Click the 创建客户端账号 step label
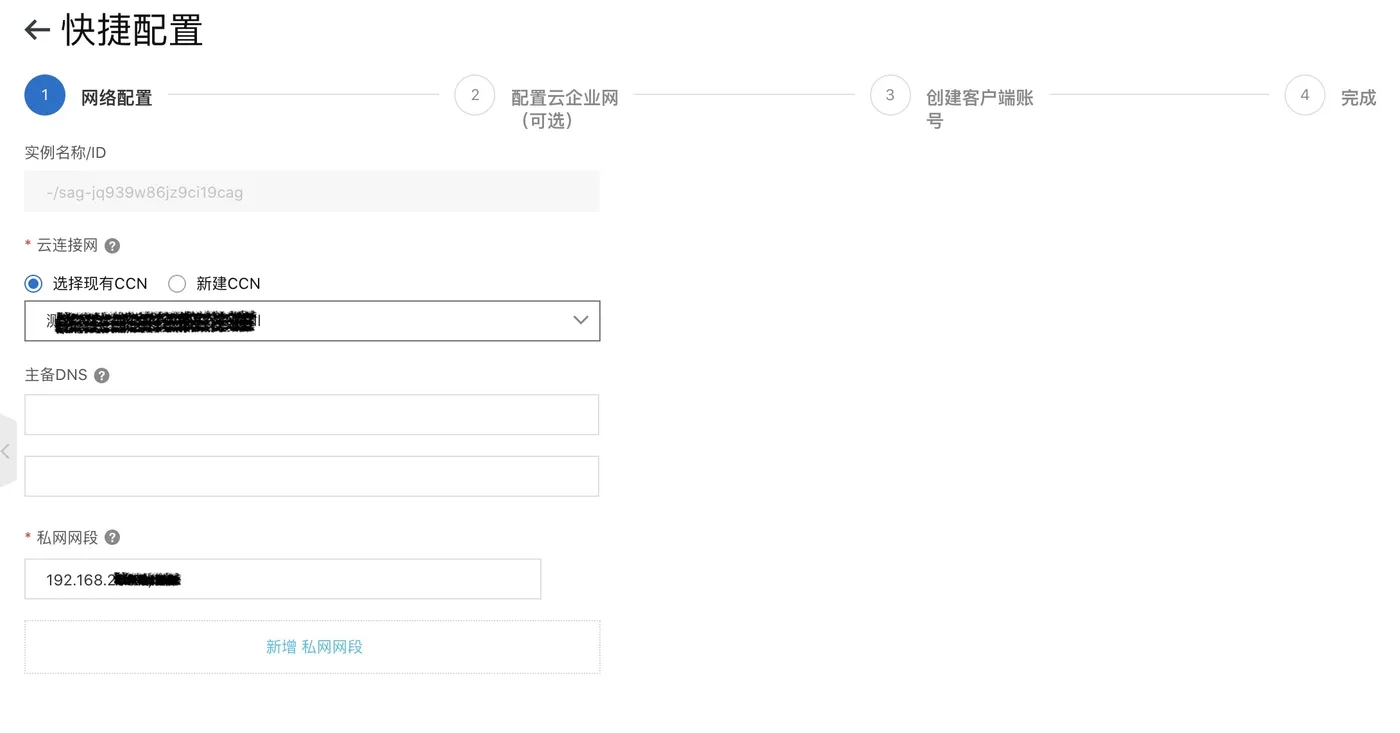The width and height of the screenshot is (1400, 733). [x=980, y=109]
